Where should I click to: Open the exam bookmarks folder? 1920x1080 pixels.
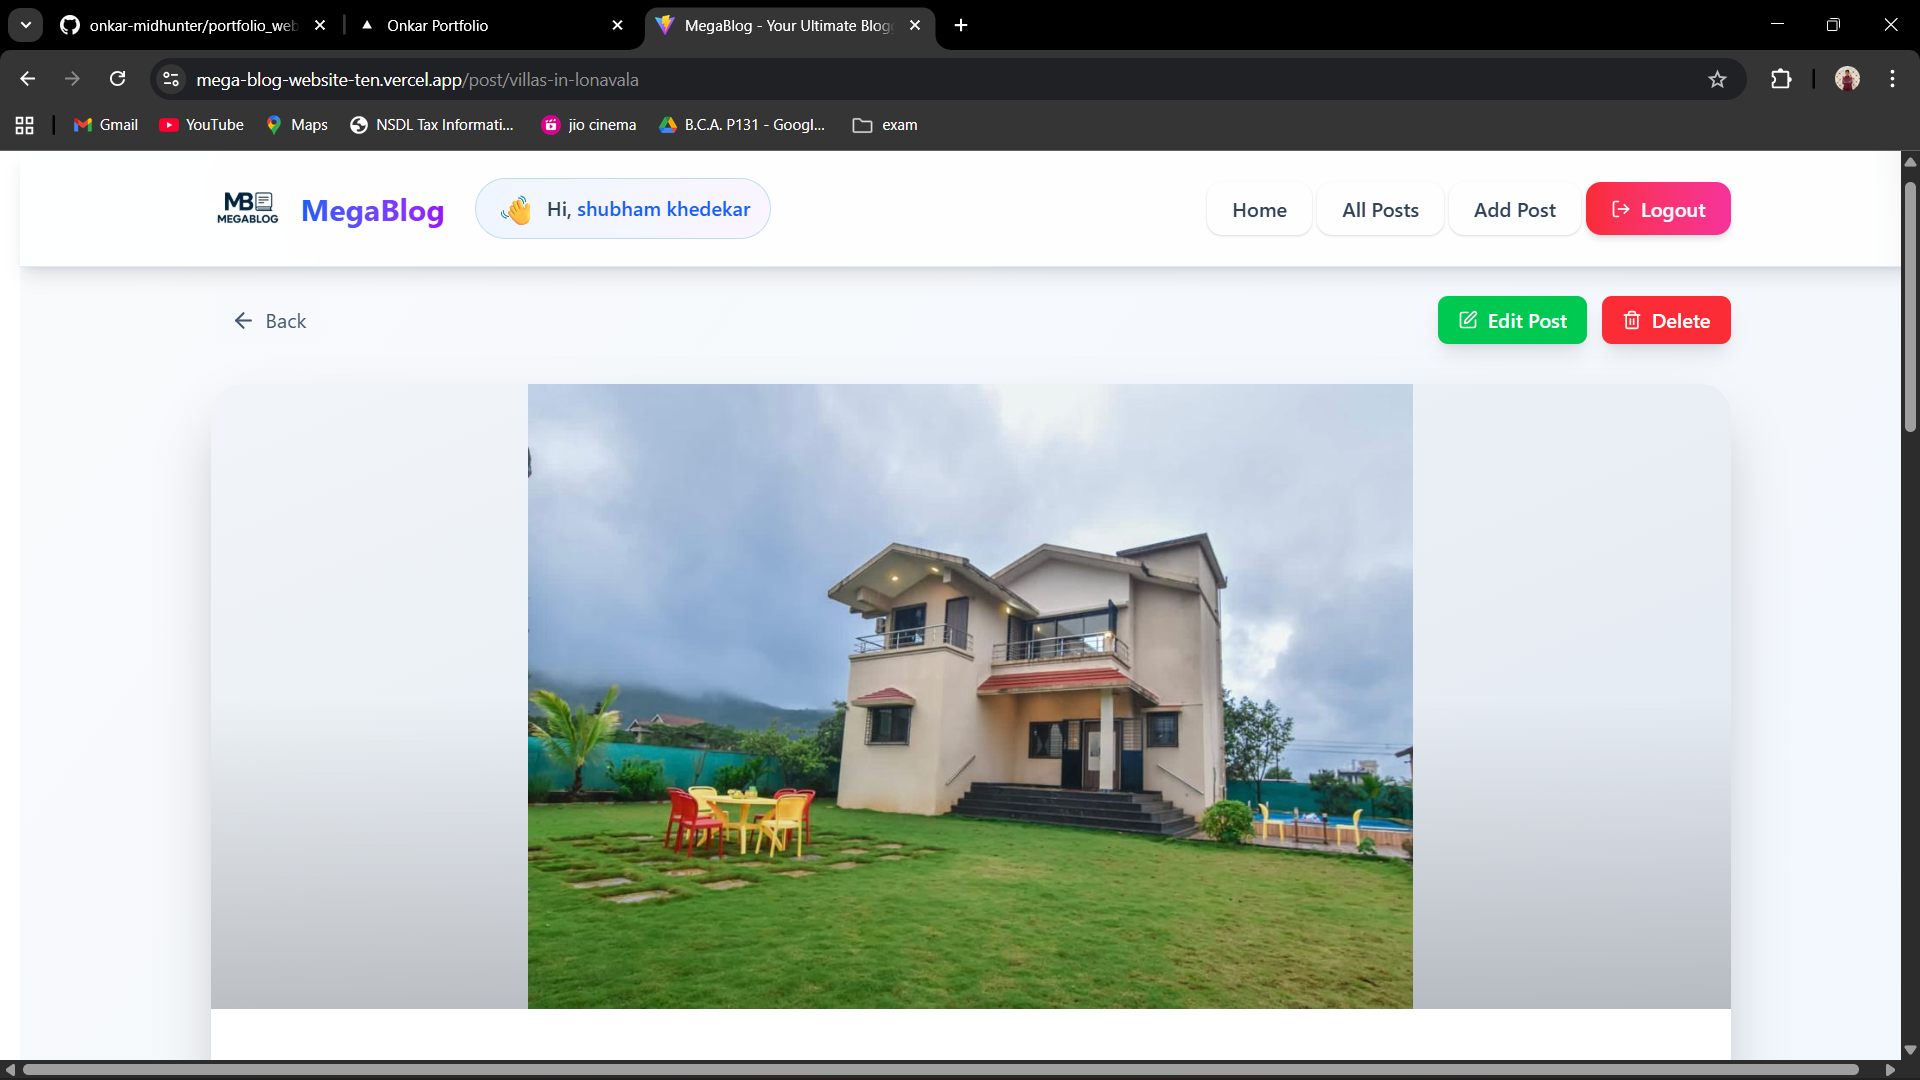tap(885, 125)
